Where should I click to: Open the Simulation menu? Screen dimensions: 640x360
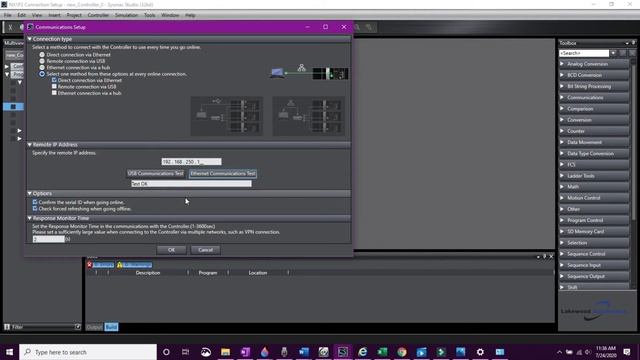[x=127, y=15]
